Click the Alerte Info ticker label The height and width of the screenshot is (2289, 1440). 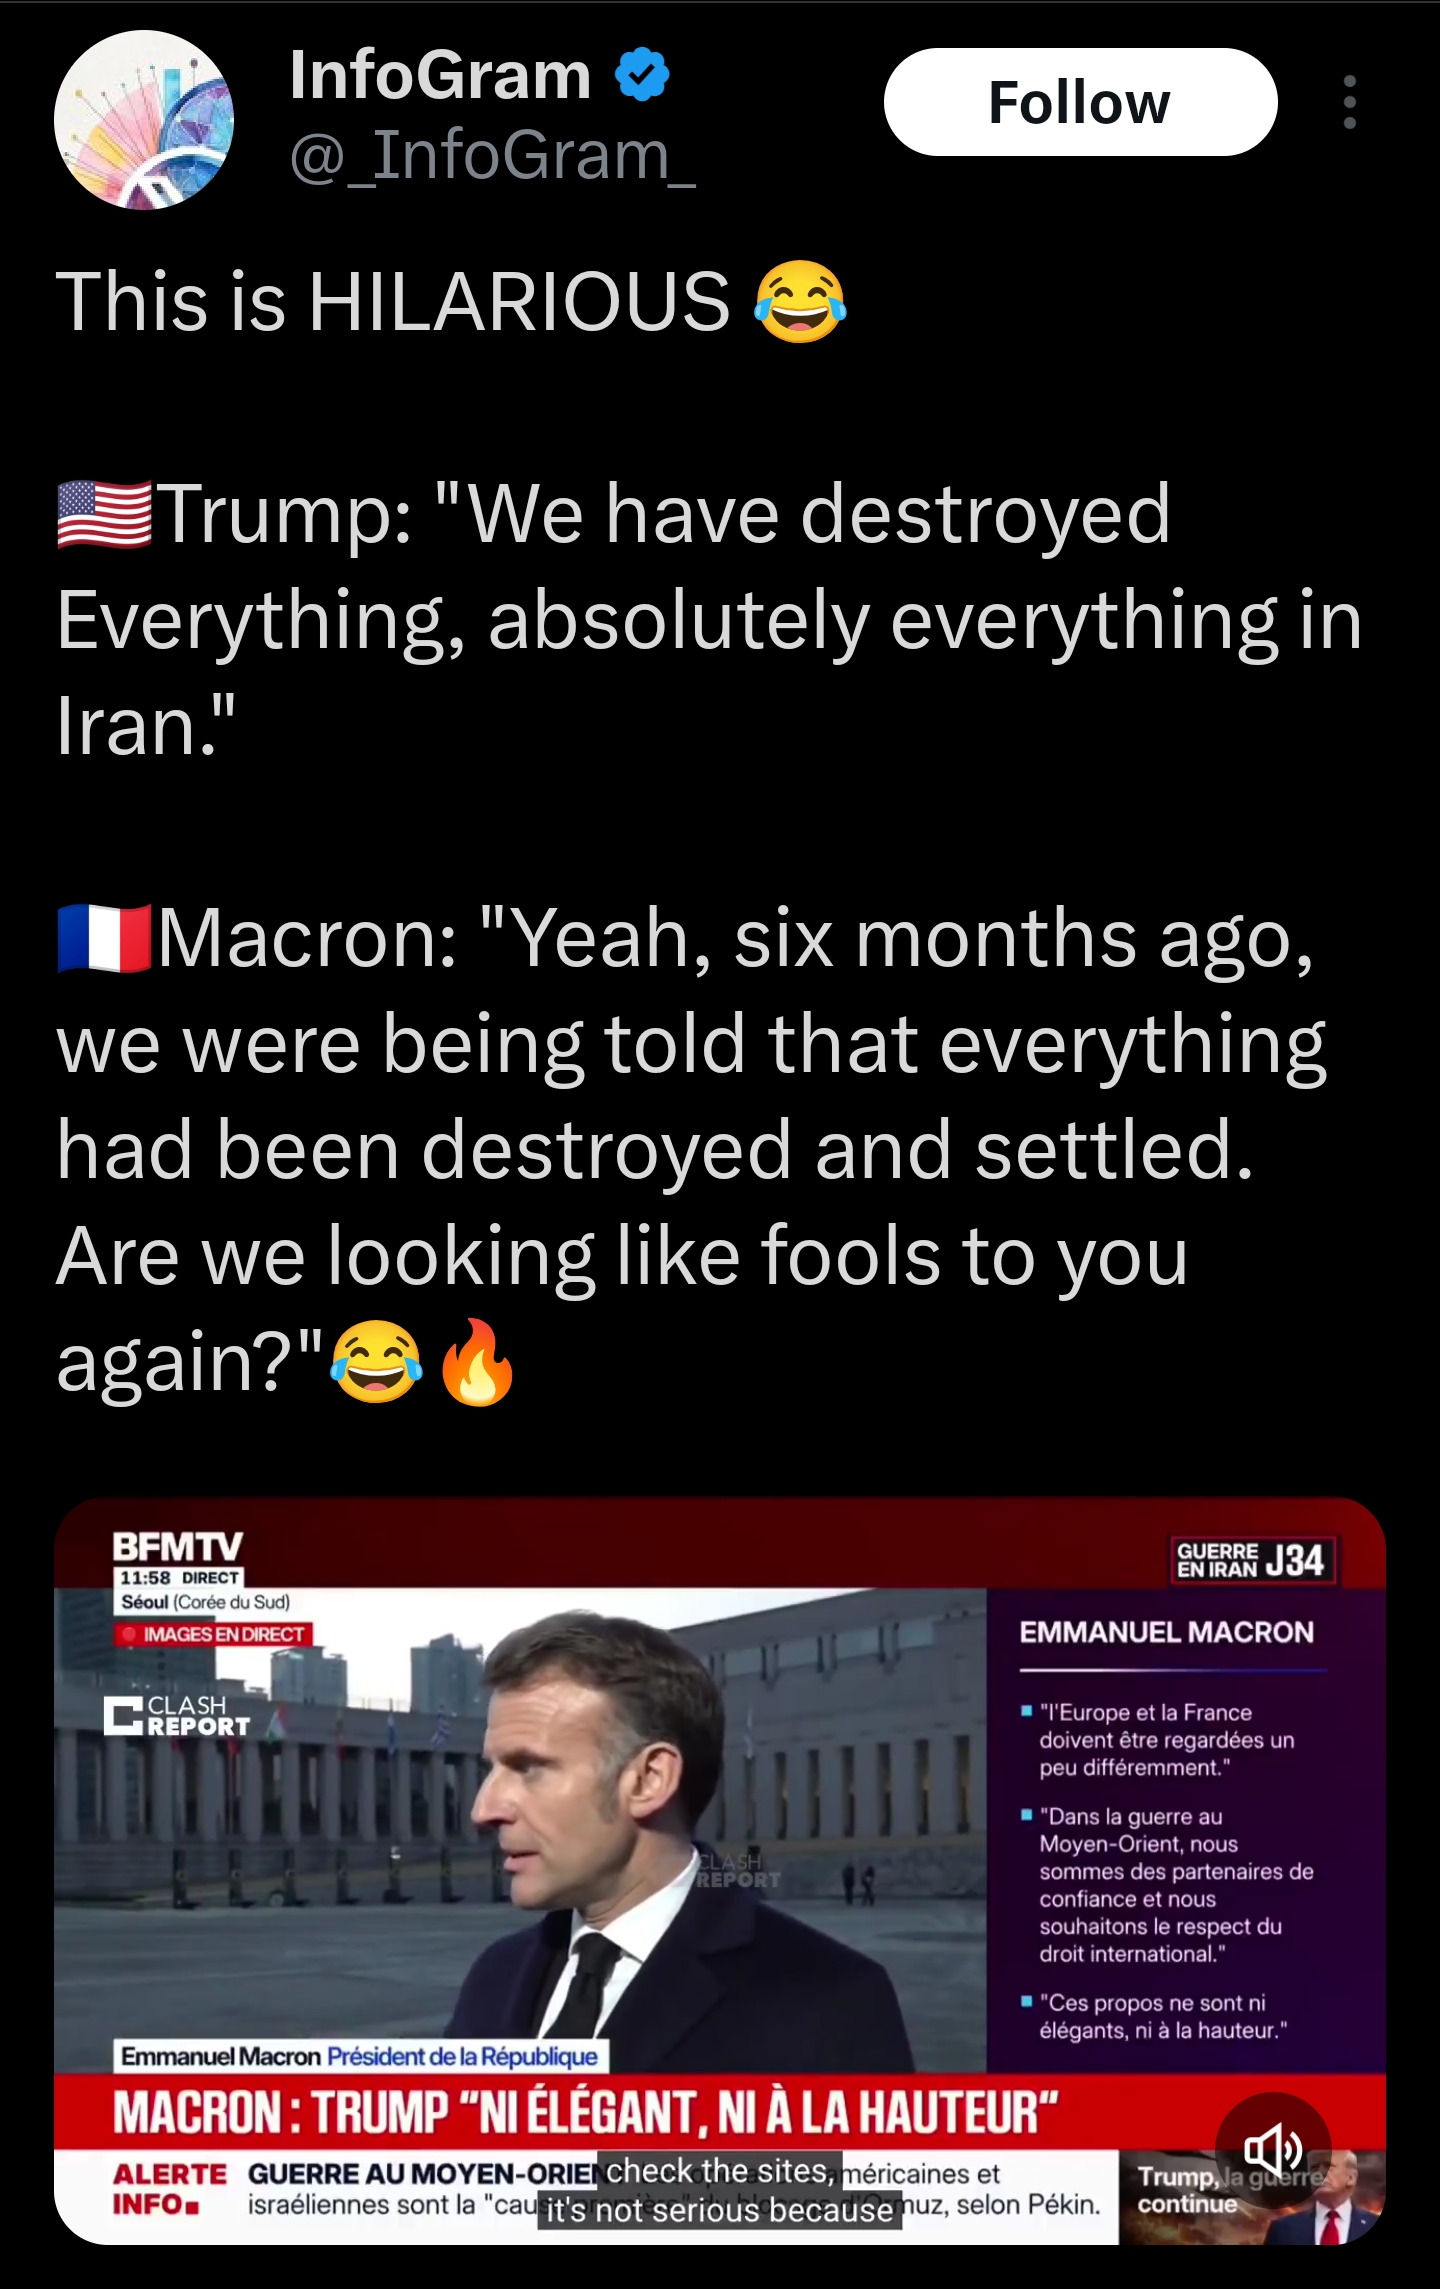point(170,2190)
